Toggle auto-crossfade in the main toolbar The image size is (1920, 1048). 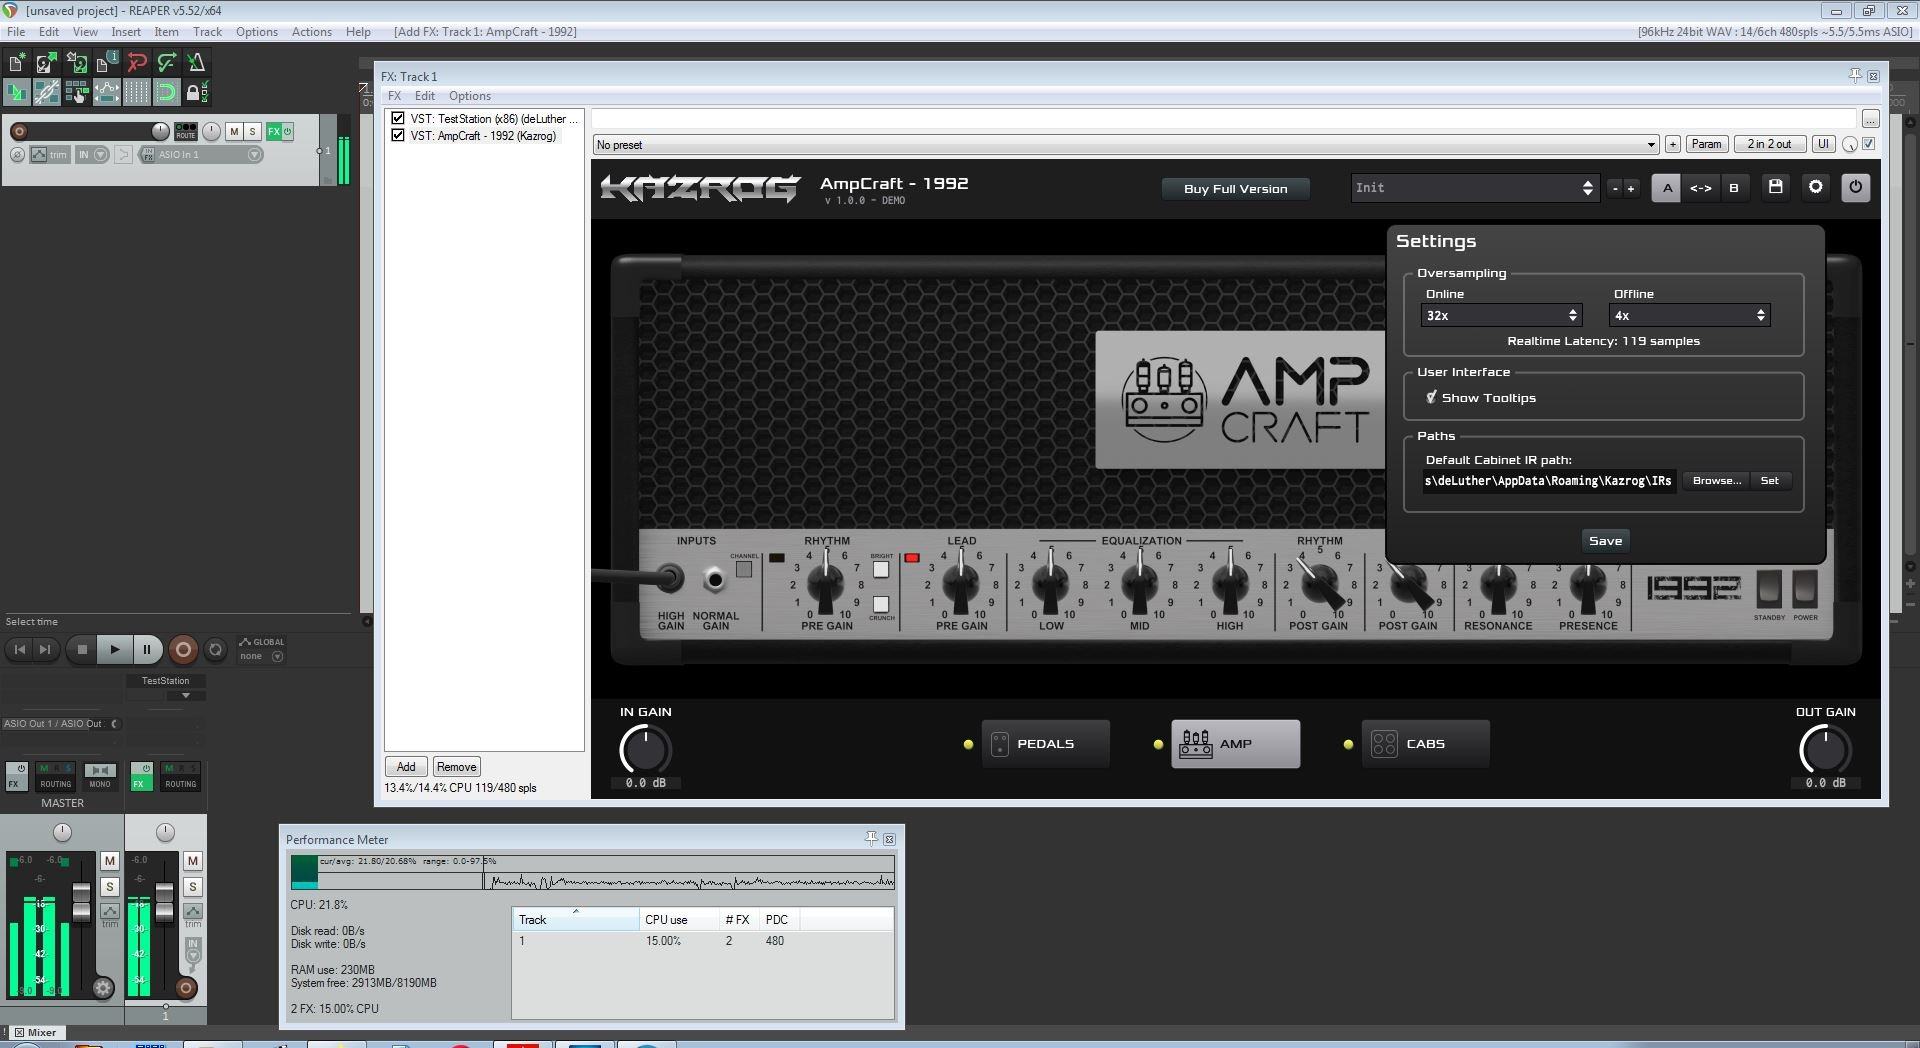tap(16, 93)
